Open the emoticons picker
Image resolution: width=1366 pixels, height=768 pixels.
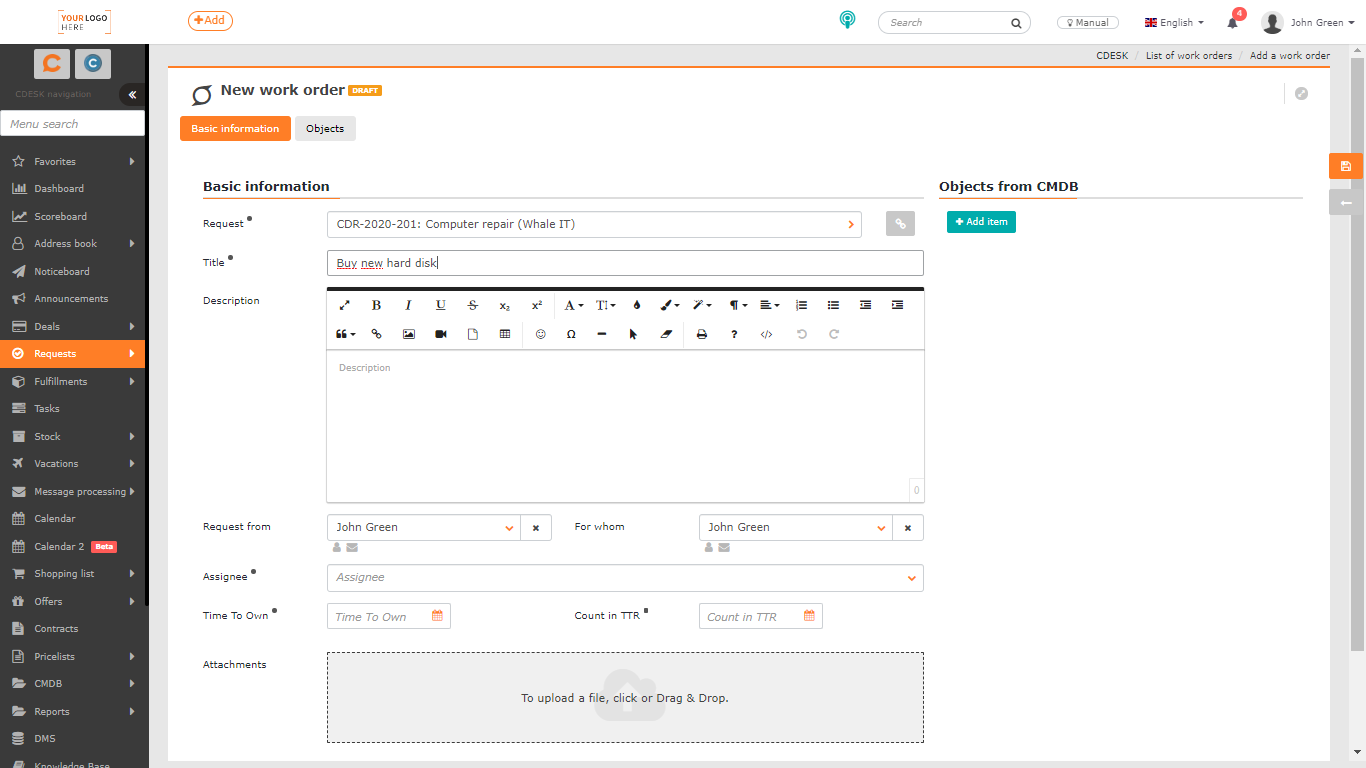point(541,334)
